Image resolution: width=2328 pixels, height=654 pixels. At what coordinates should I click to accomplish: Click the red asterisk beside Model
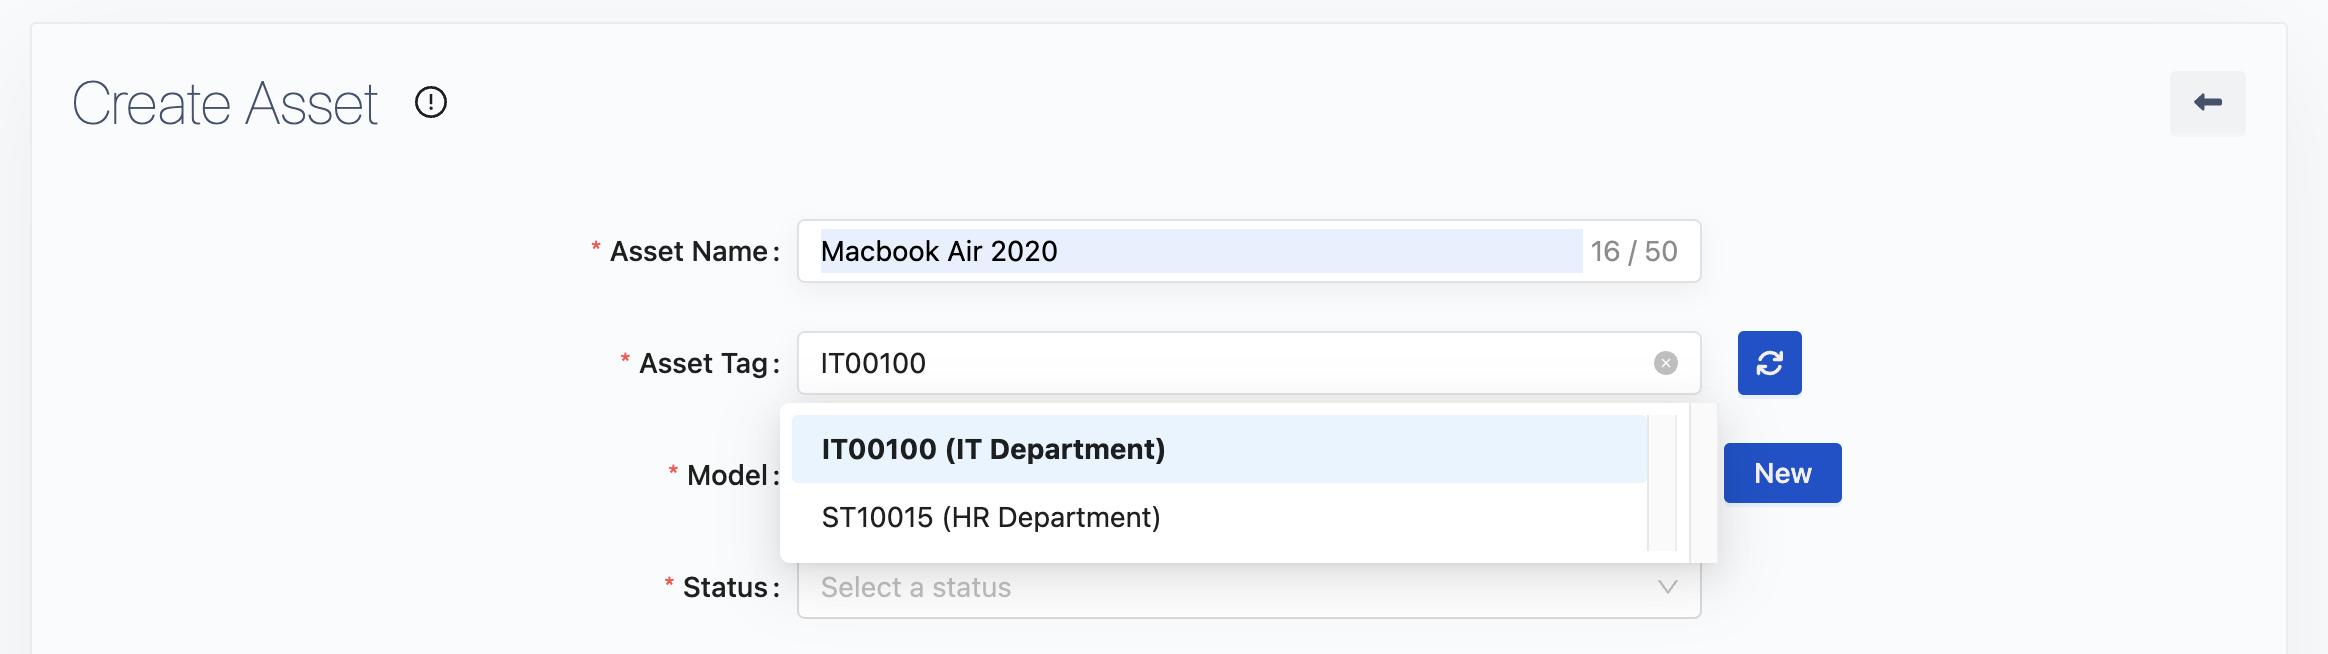(673, 471)
